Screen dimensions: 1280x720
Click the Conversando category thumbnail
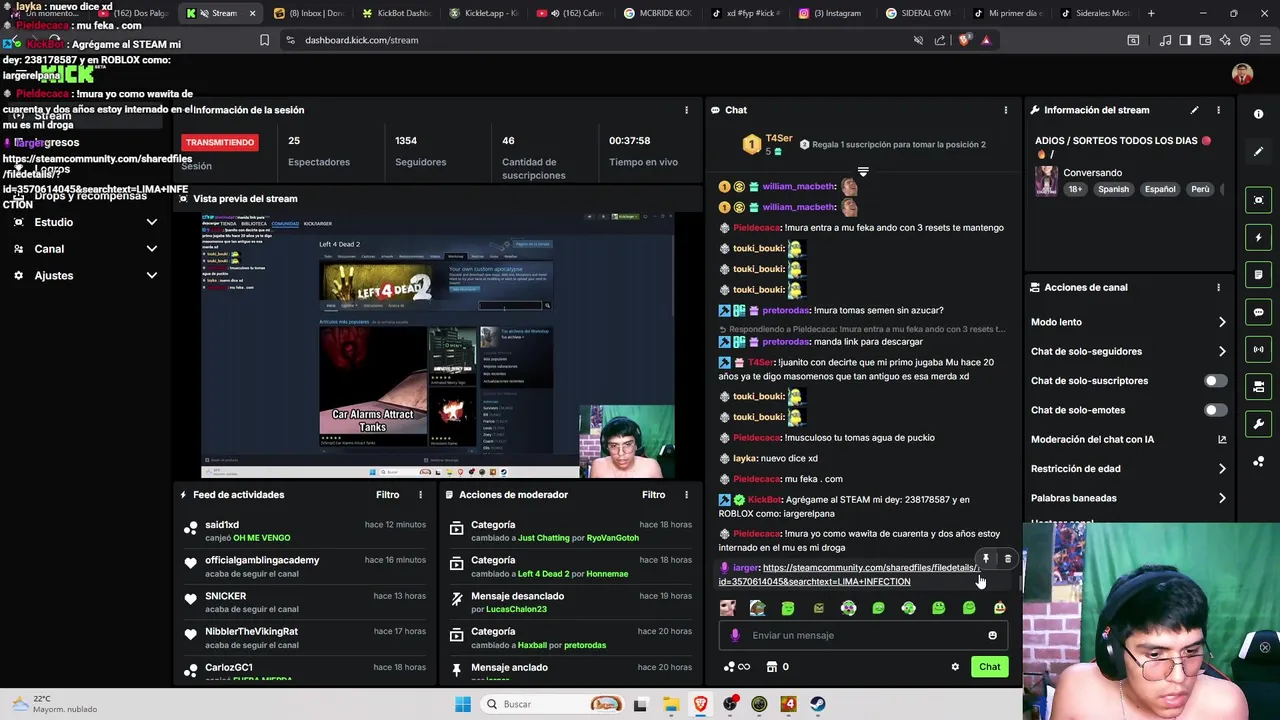(x=1047, y=180)
